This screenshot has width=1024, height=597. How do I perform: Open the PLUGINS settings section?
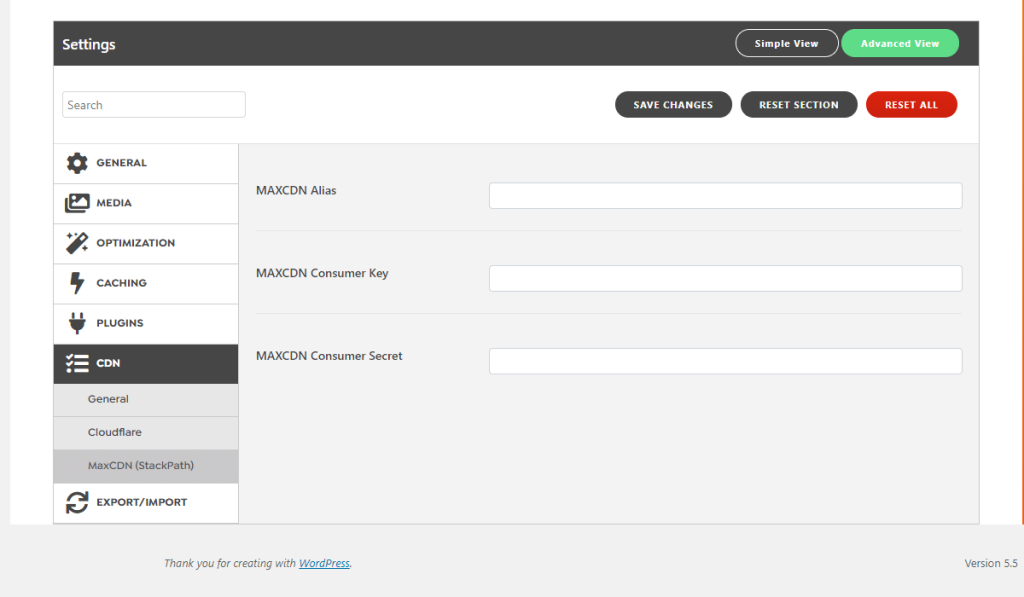(x=146, y=323)
